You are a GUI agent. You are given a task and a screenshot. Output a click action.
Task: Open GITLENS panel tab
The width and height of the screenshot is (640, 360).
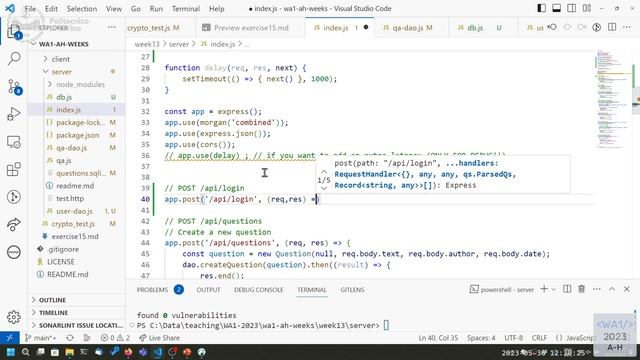[352, 289]
